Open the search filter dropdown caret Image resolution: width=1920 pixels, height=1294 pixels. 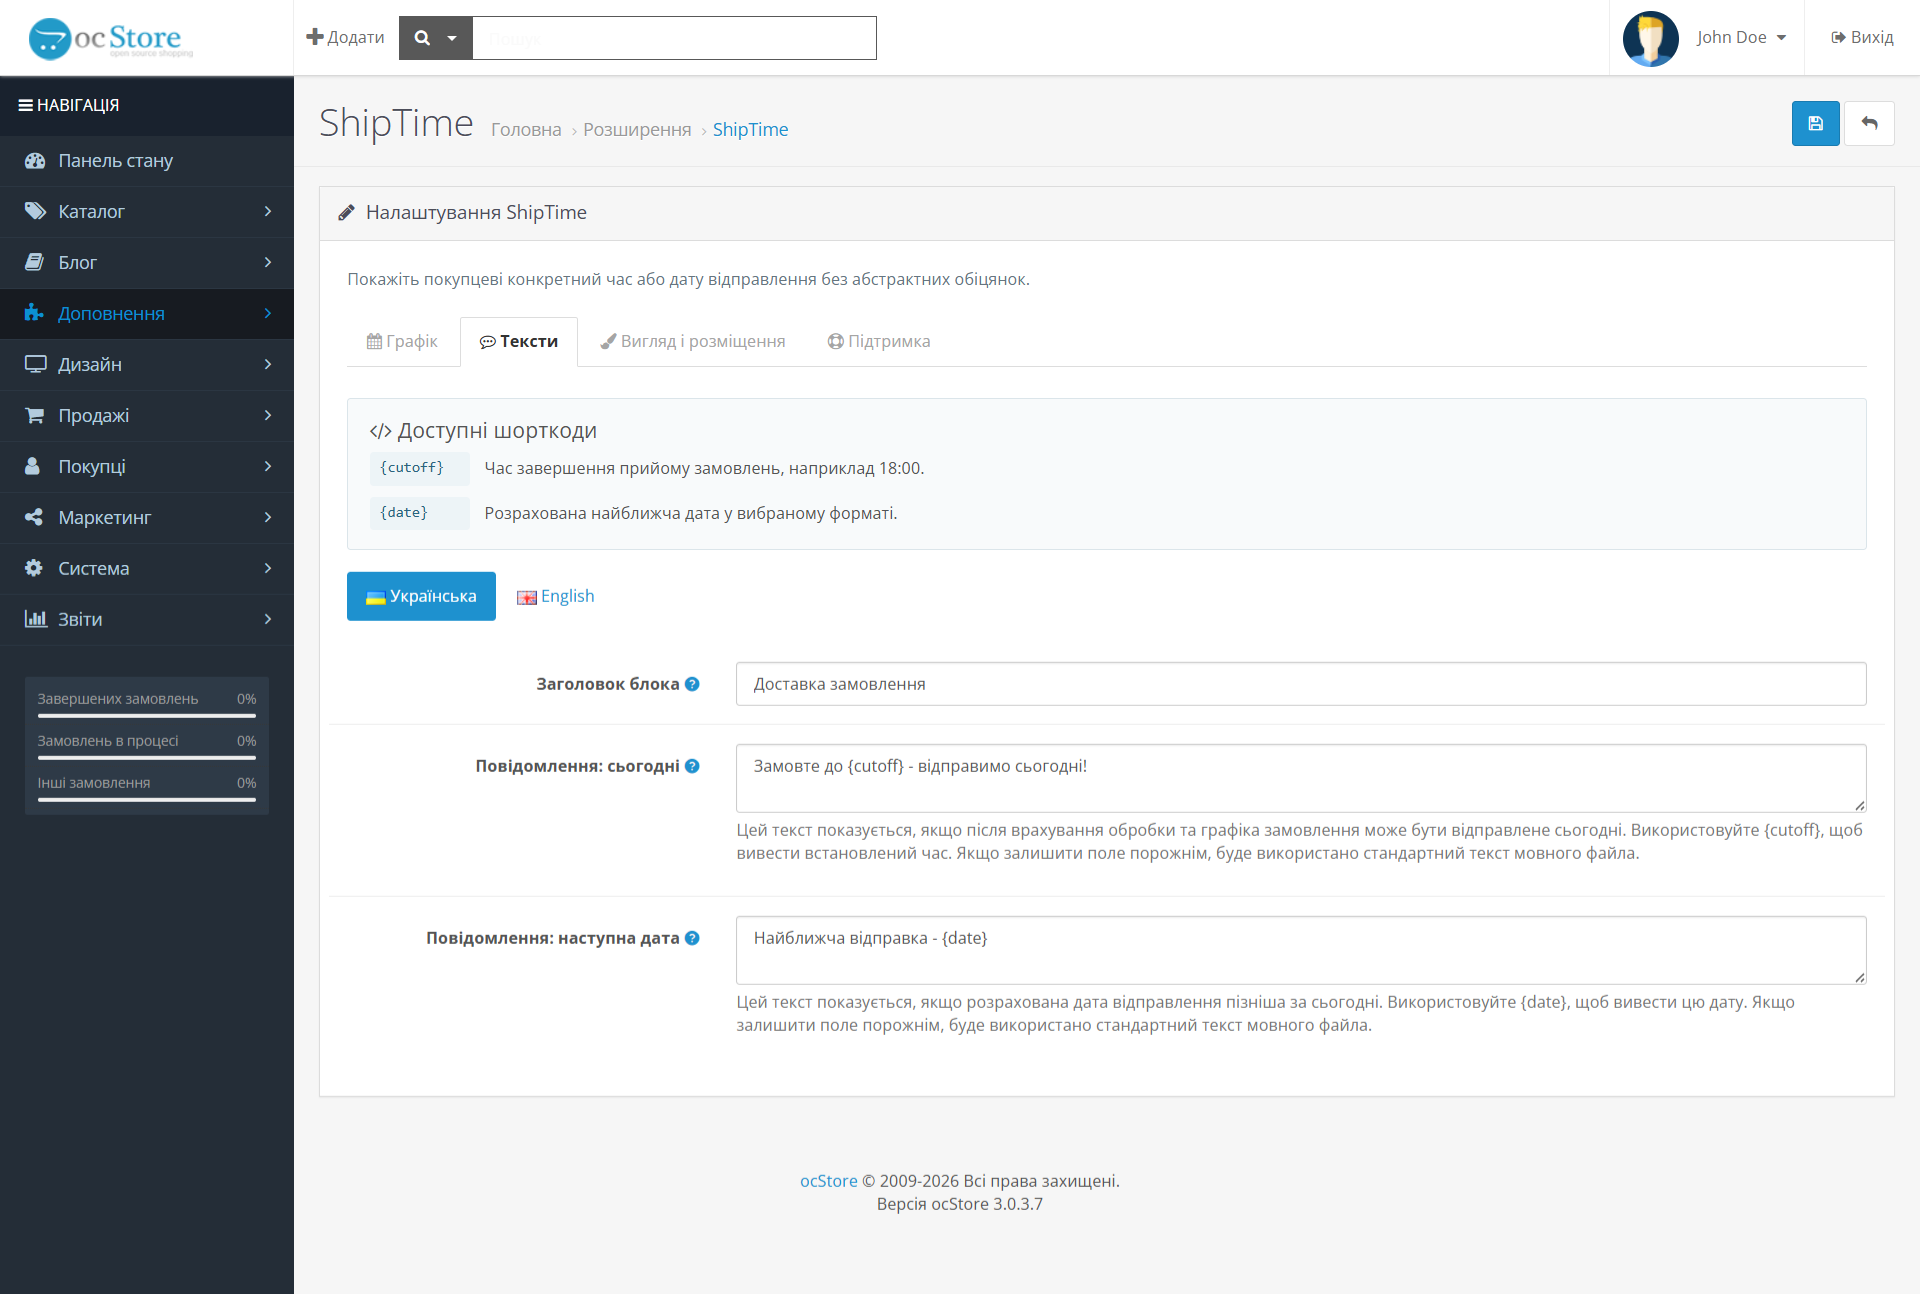(x=452, y=38)
